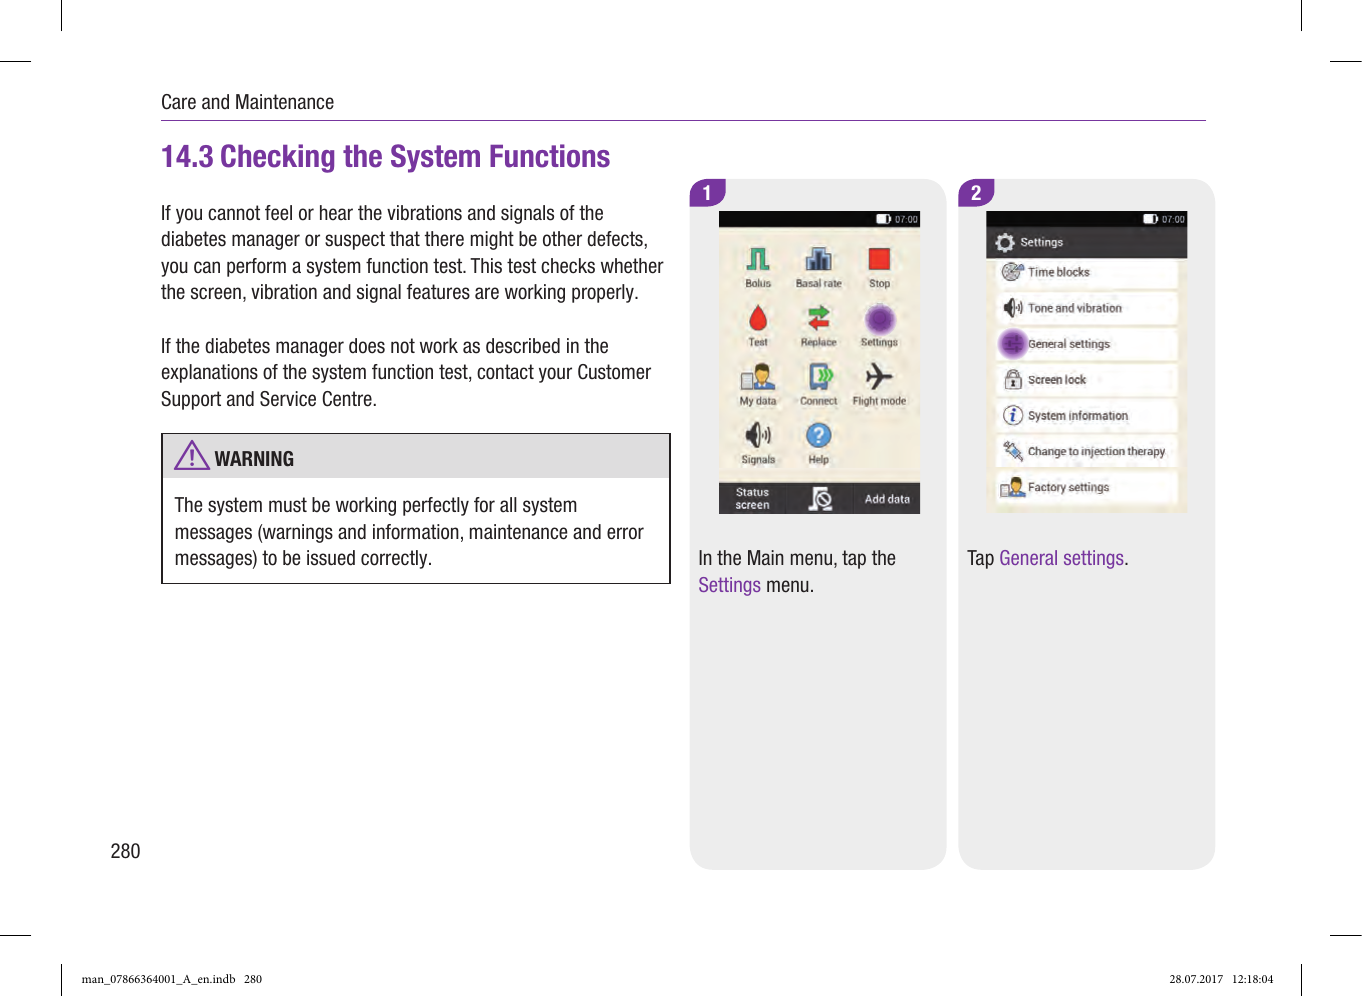The width and height of the screenshot is (1362, 996).
Task: Click the footer 'man_07866364001_A_en.indb 280'
Action: pyautogui.click(x=171, y=979)
